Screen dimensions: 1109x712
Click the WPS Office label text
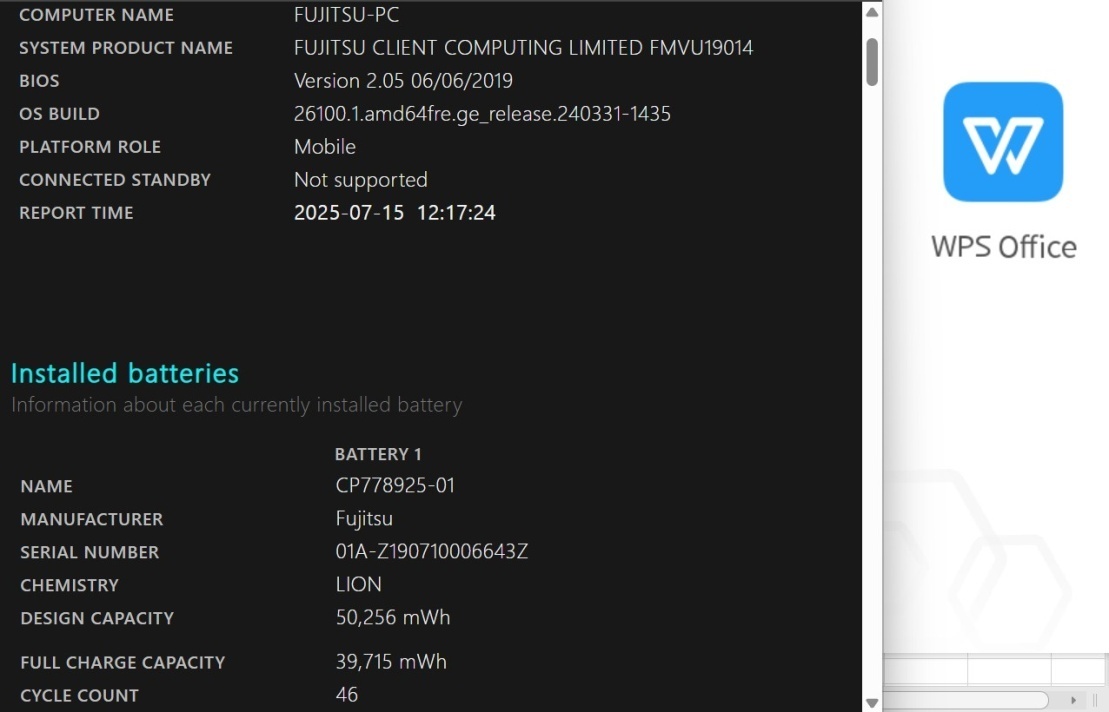click(x=1004, y=247)
